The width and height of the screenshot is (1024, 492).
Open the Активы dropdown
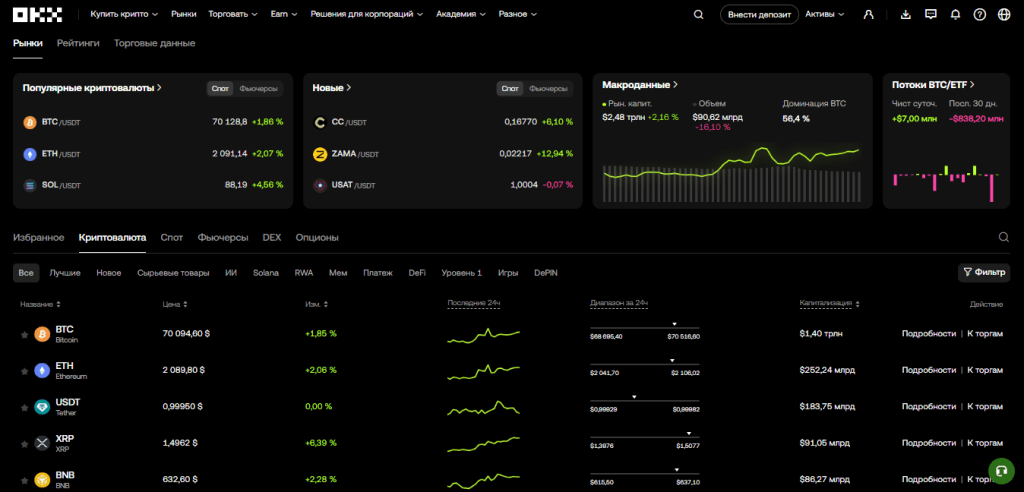tap(825, 14)
